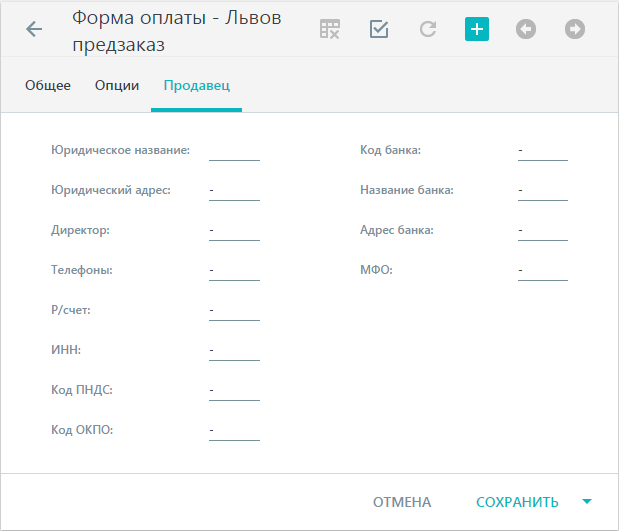The width and height of the screenshot is (619, 531).
Task: Click the СОХРАНИТЬ button
Action: 517,502
